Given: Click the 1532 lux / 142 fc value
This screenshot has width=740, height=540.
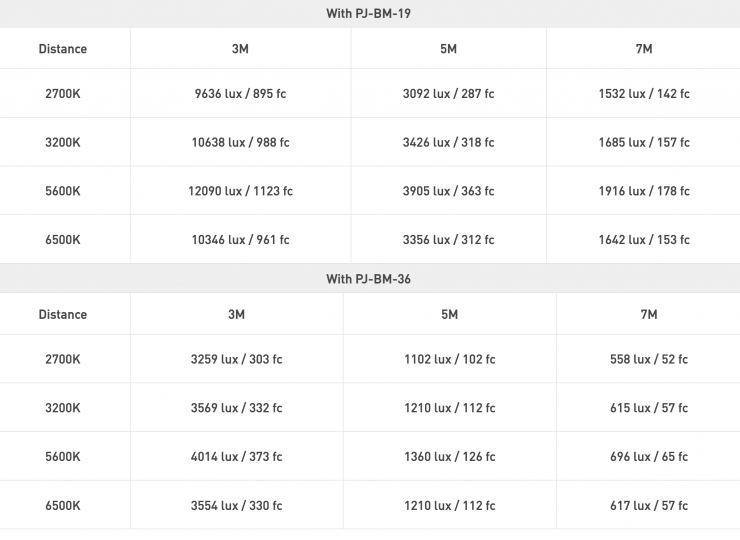Looking at the screenshot, I should 644,94.
